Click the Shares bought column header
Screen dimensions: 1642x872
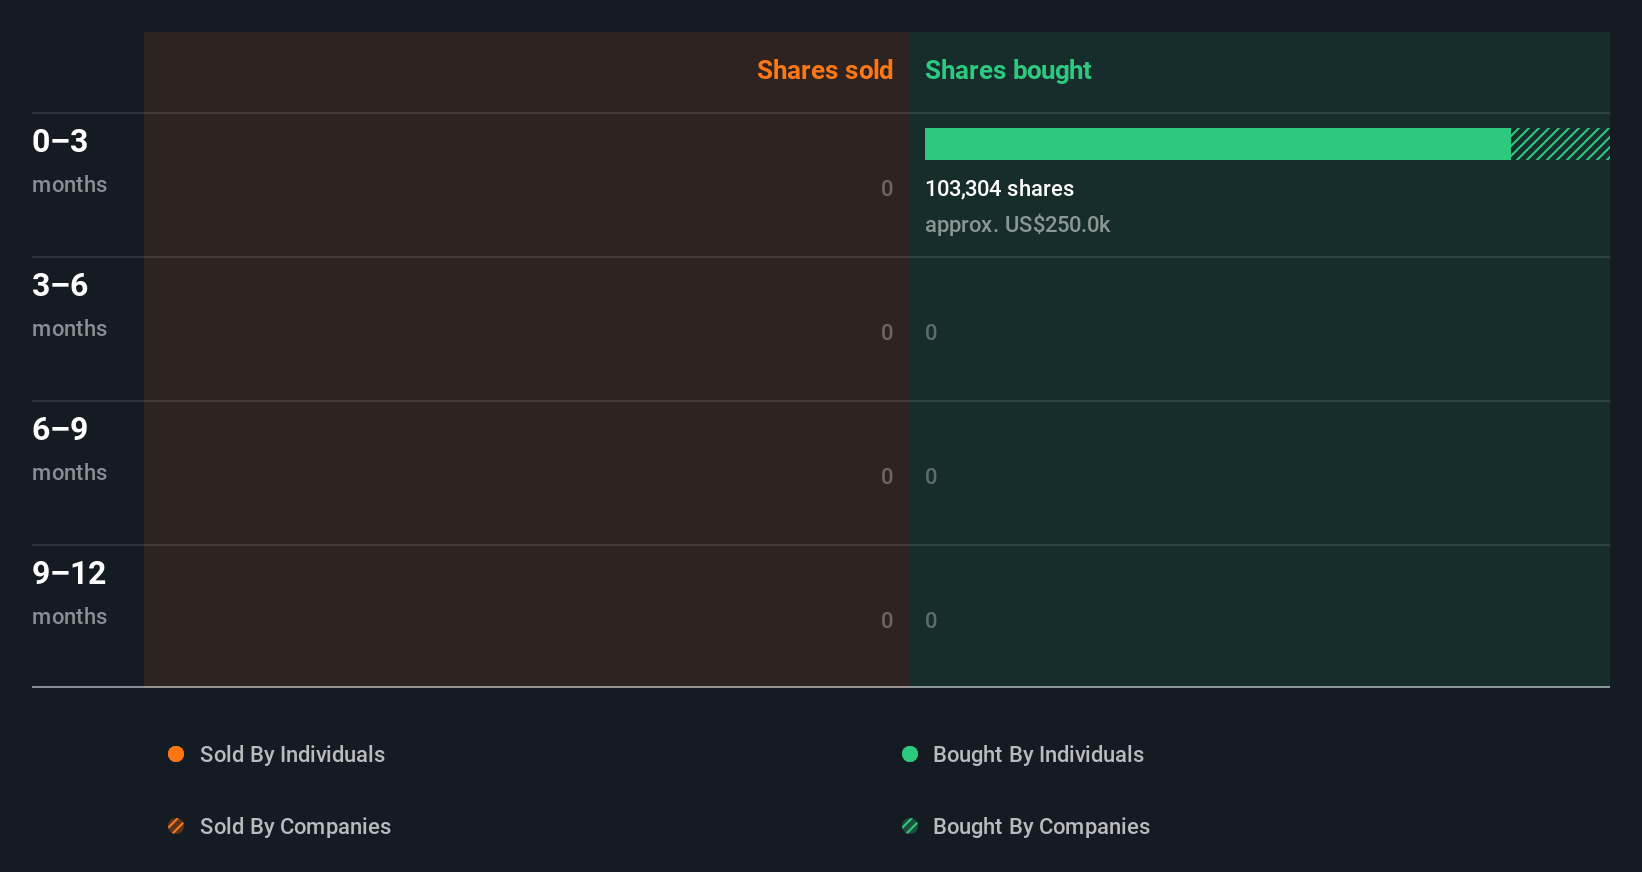click(1008, 70)
